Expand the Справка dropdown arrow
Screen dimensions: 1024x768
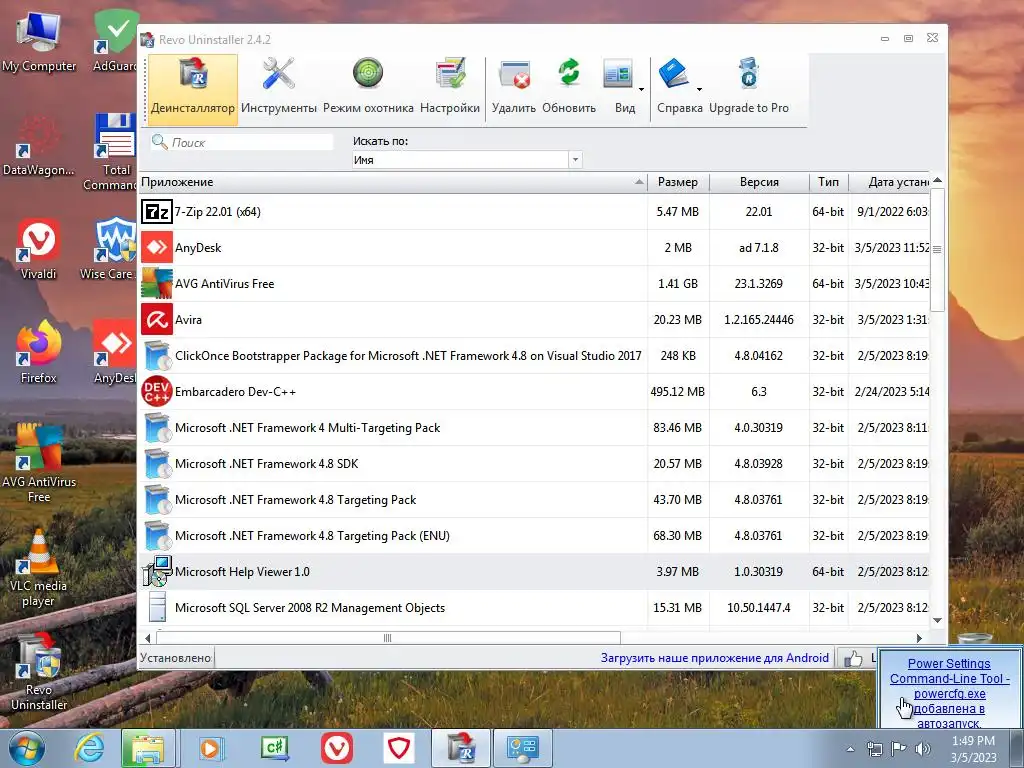click(699, 89)
